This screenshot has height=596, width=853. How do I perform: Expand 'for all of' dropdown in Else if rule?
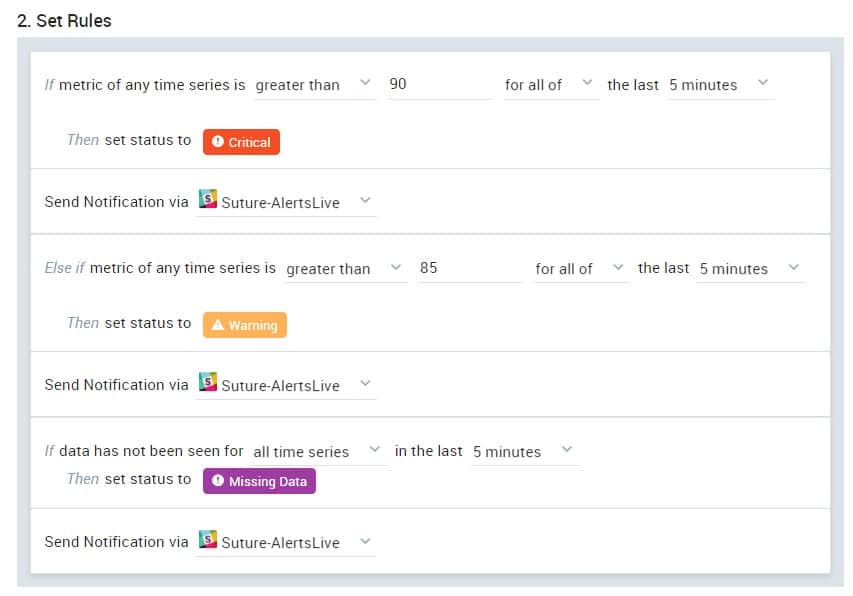click(x=581, y=269)
